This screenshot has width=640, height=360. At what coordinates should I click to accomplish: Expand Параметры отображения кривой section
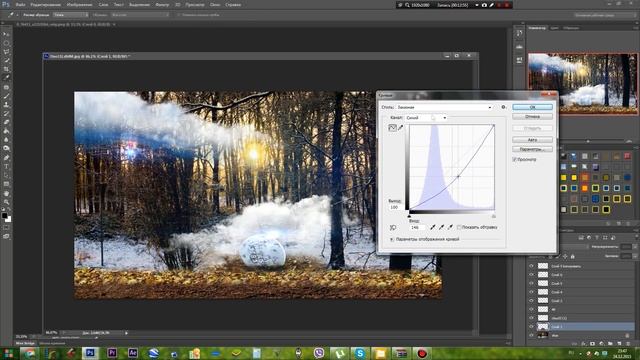pyautogui.click(x=392, y=239)
